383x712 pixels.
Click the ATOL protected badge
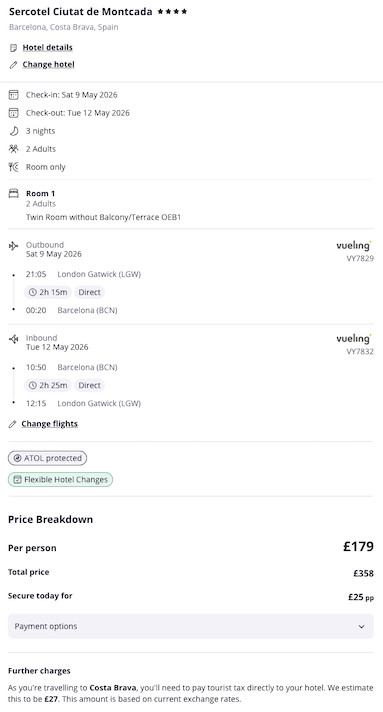pos(47,458)
